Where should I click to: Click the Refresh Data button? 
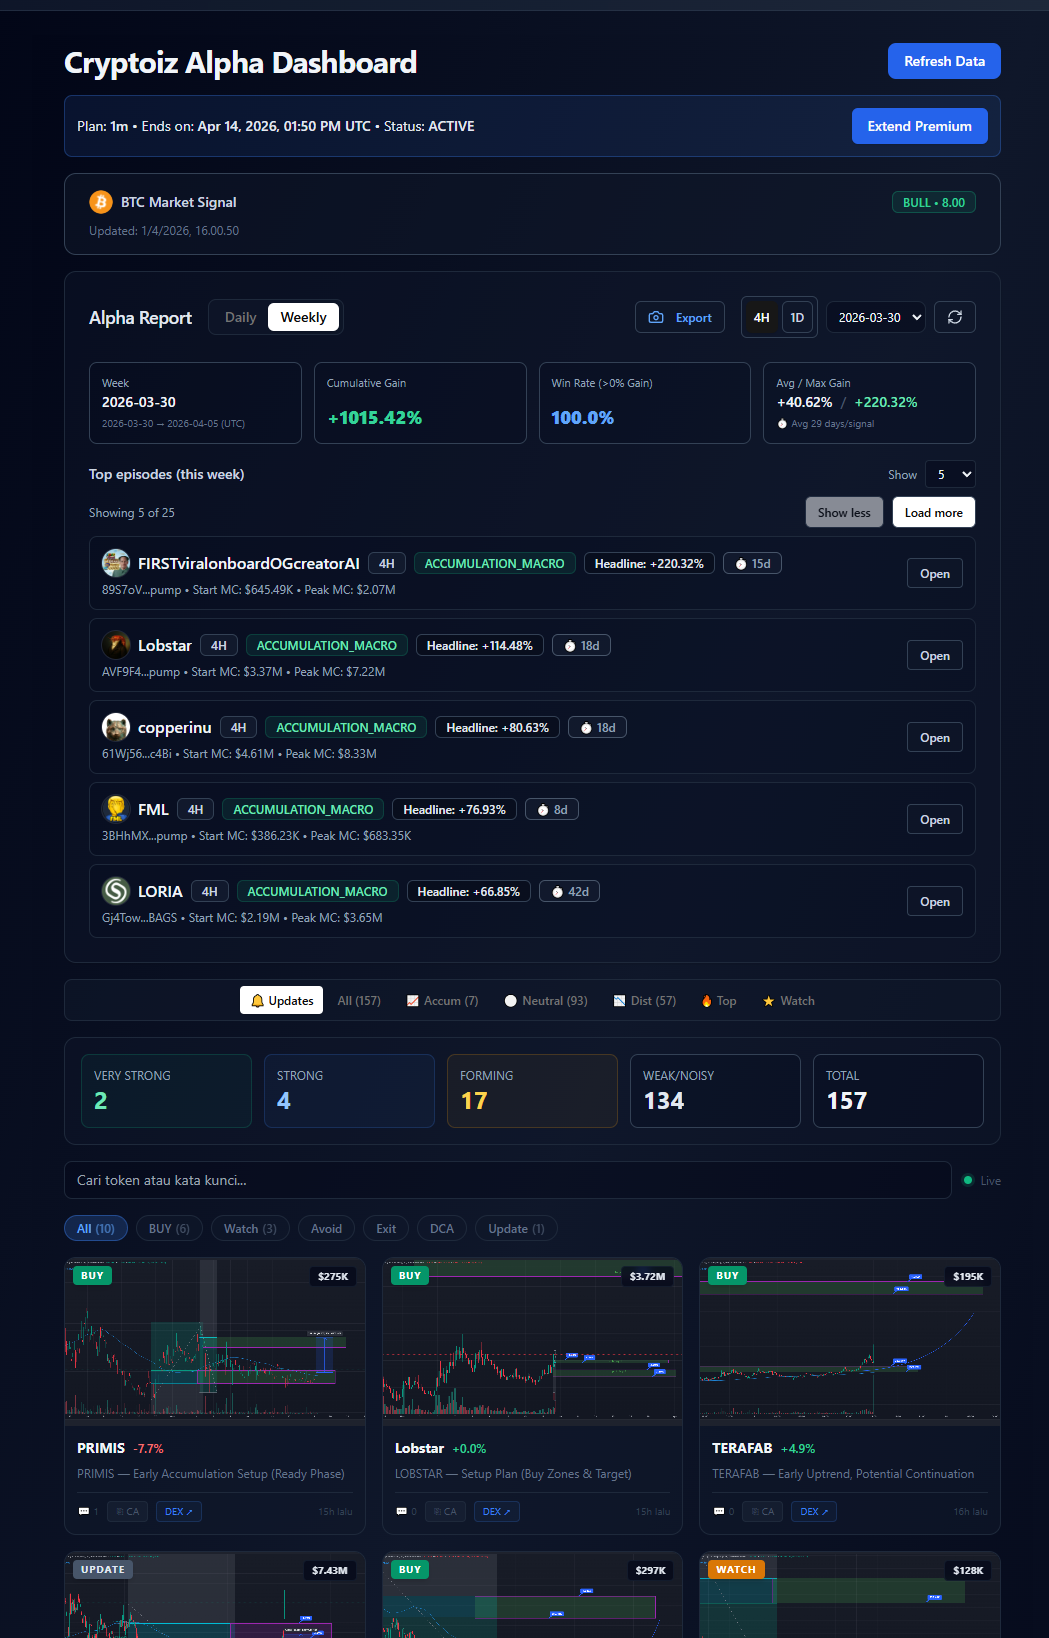coord(944,61)
